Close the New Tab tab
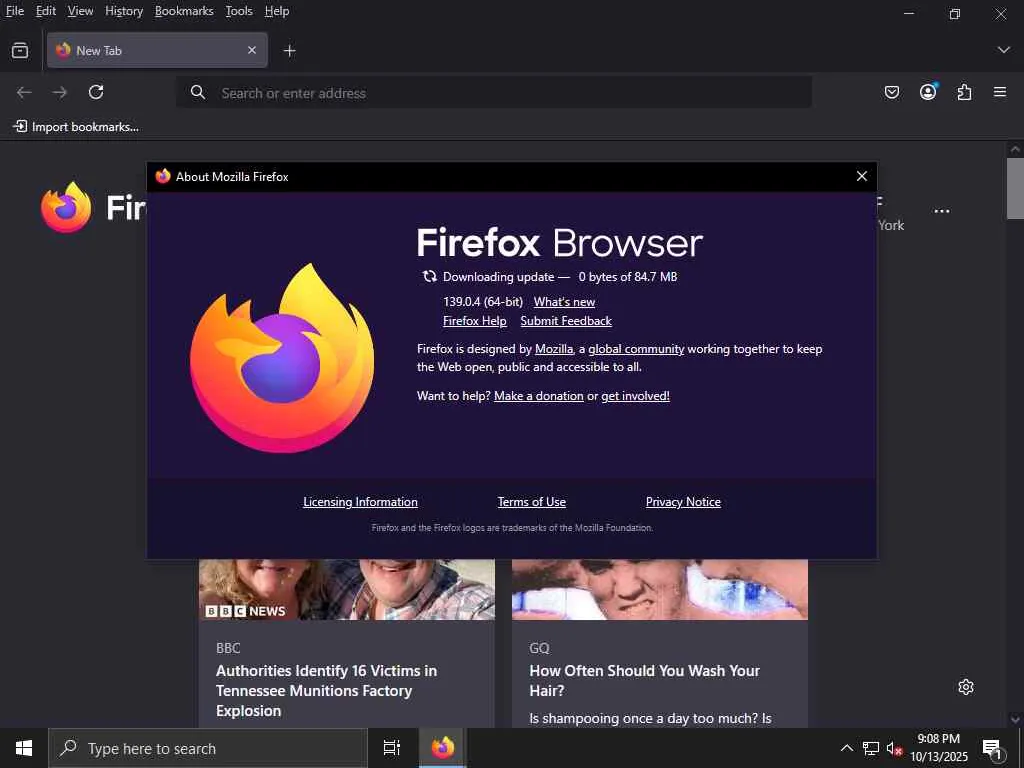The height and width of the screenshot is (768, 1024). (251, 50)
